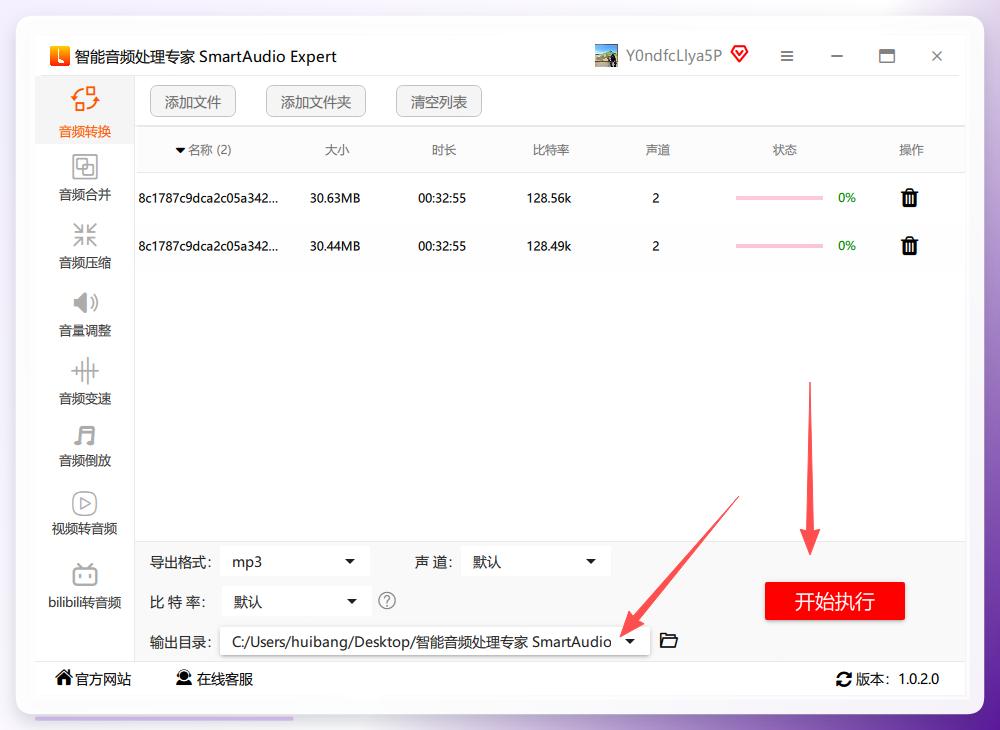Click the 操作 column header
Viewport: 1000px width, 730px height.
click(x=911, y=150)
